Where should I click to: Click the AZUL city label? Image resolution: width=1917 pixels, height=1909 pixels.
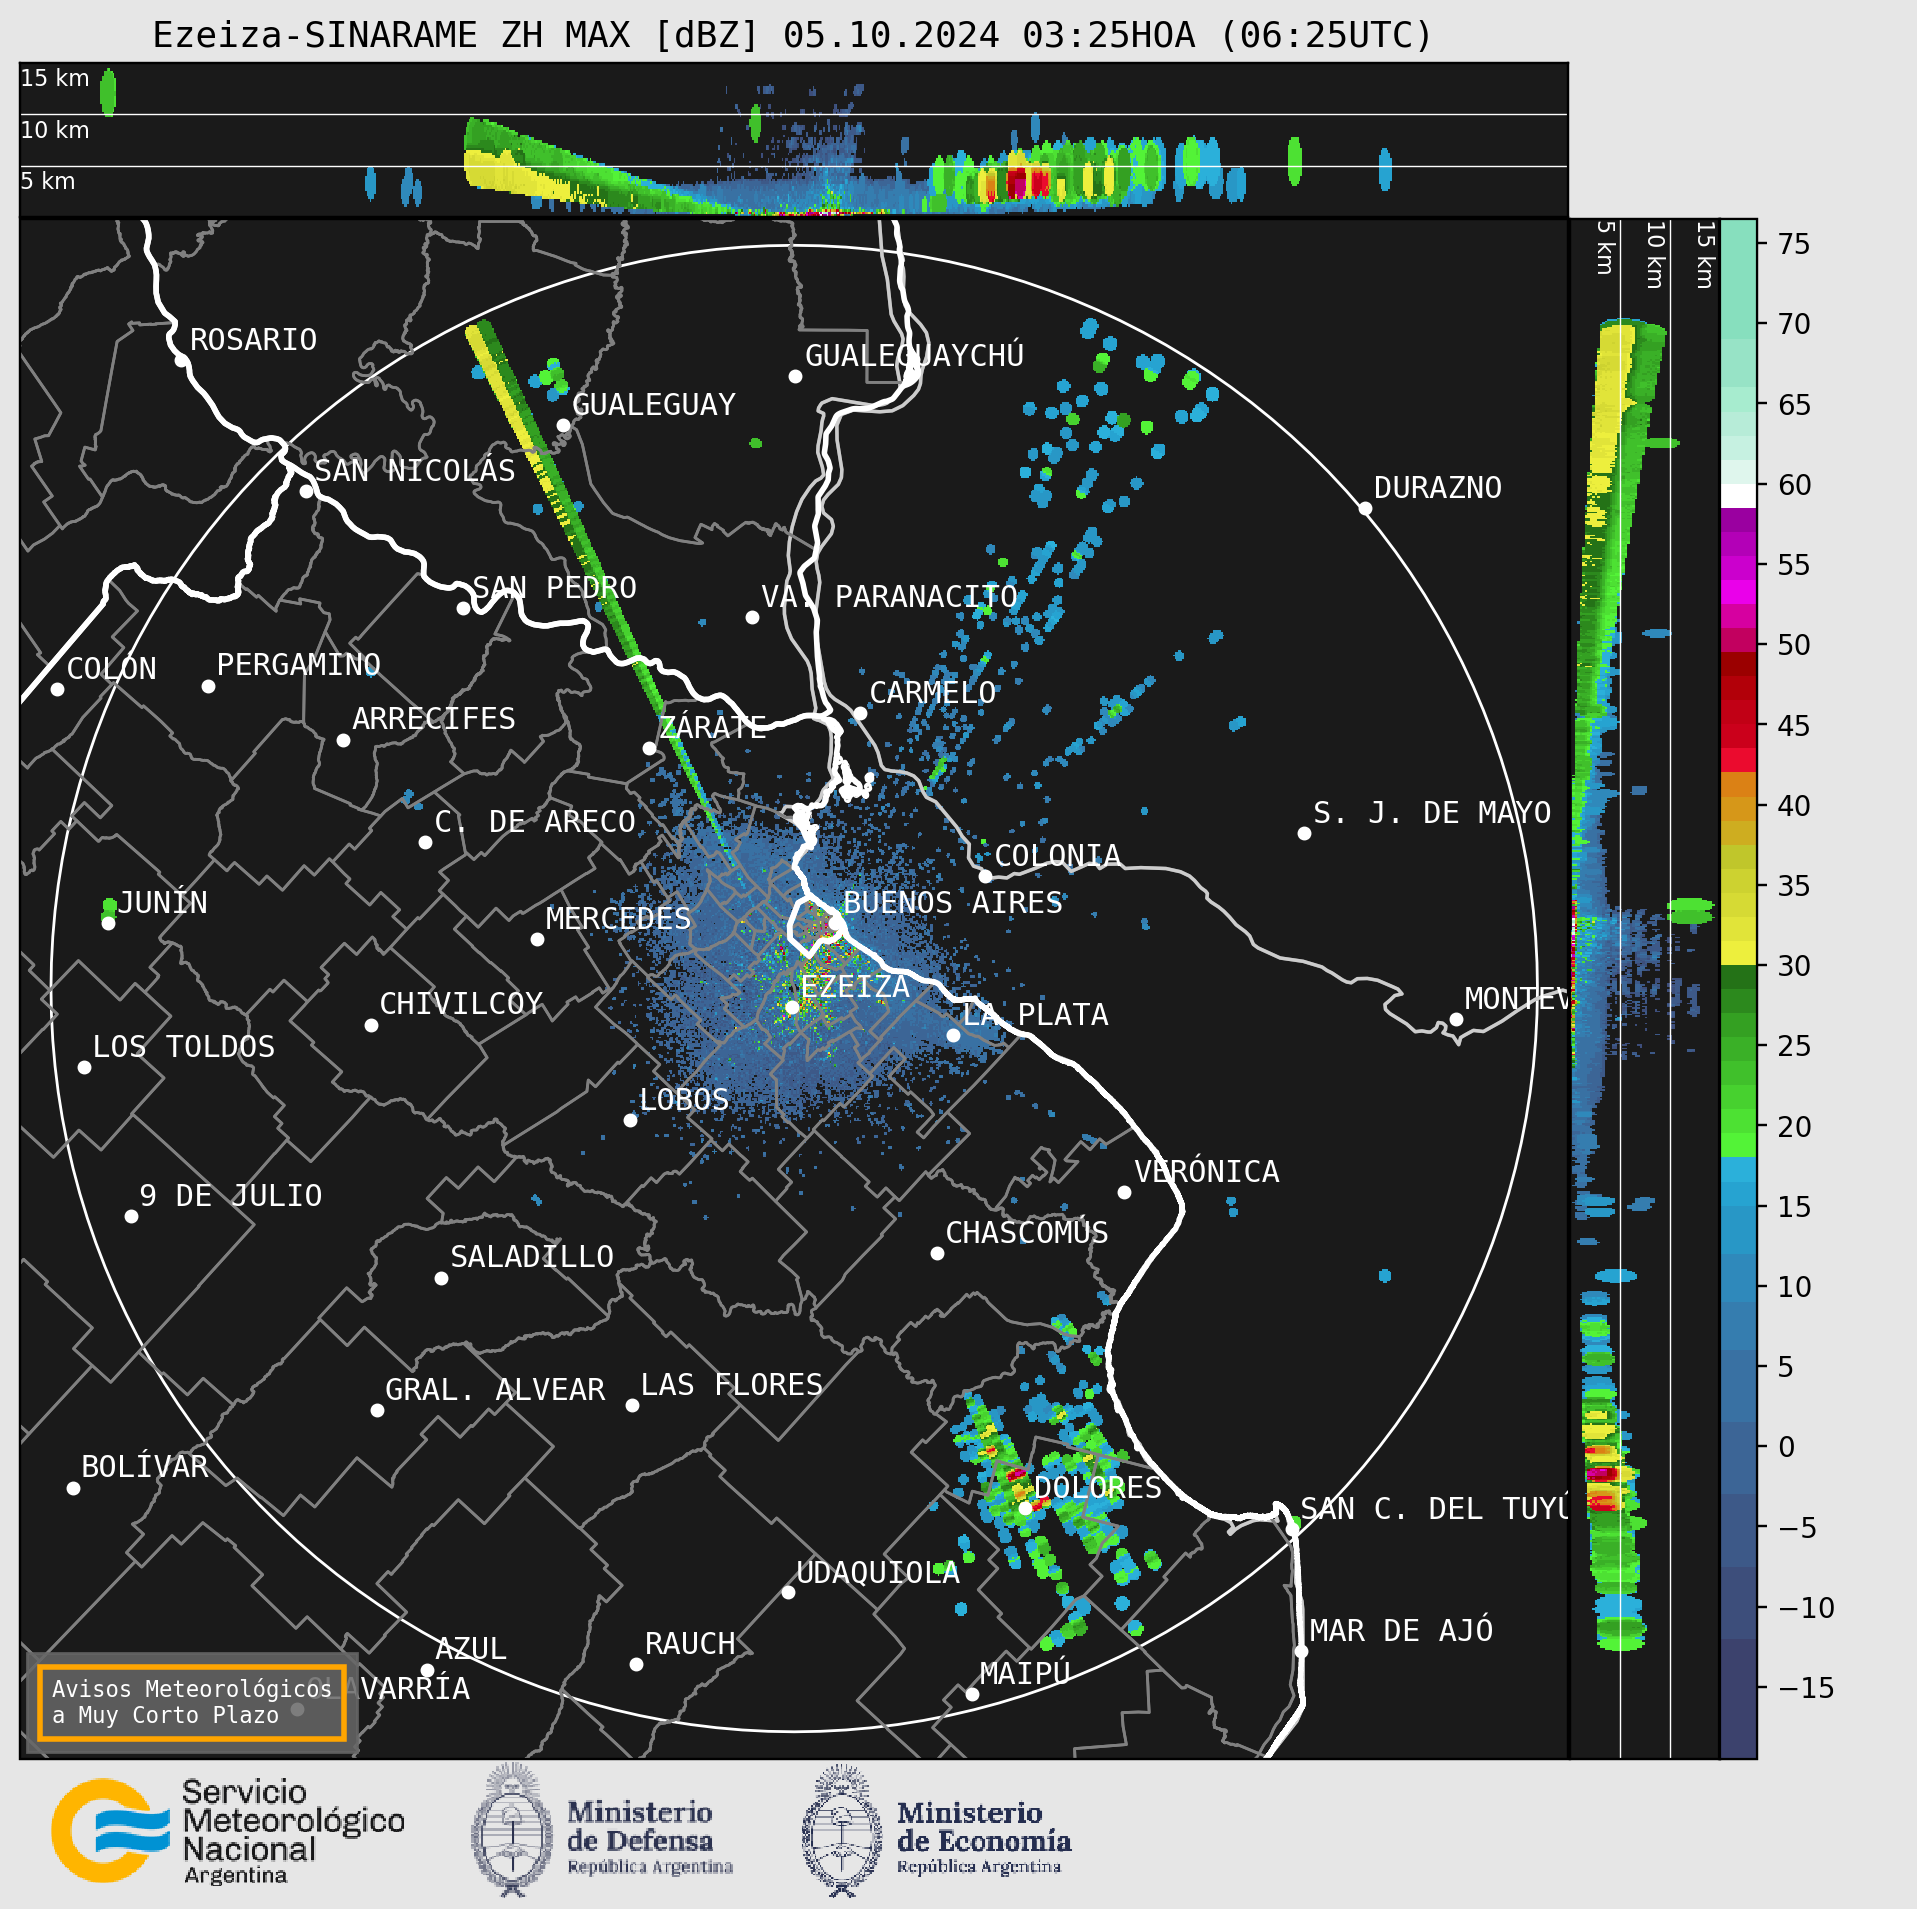pos(471,1648)
